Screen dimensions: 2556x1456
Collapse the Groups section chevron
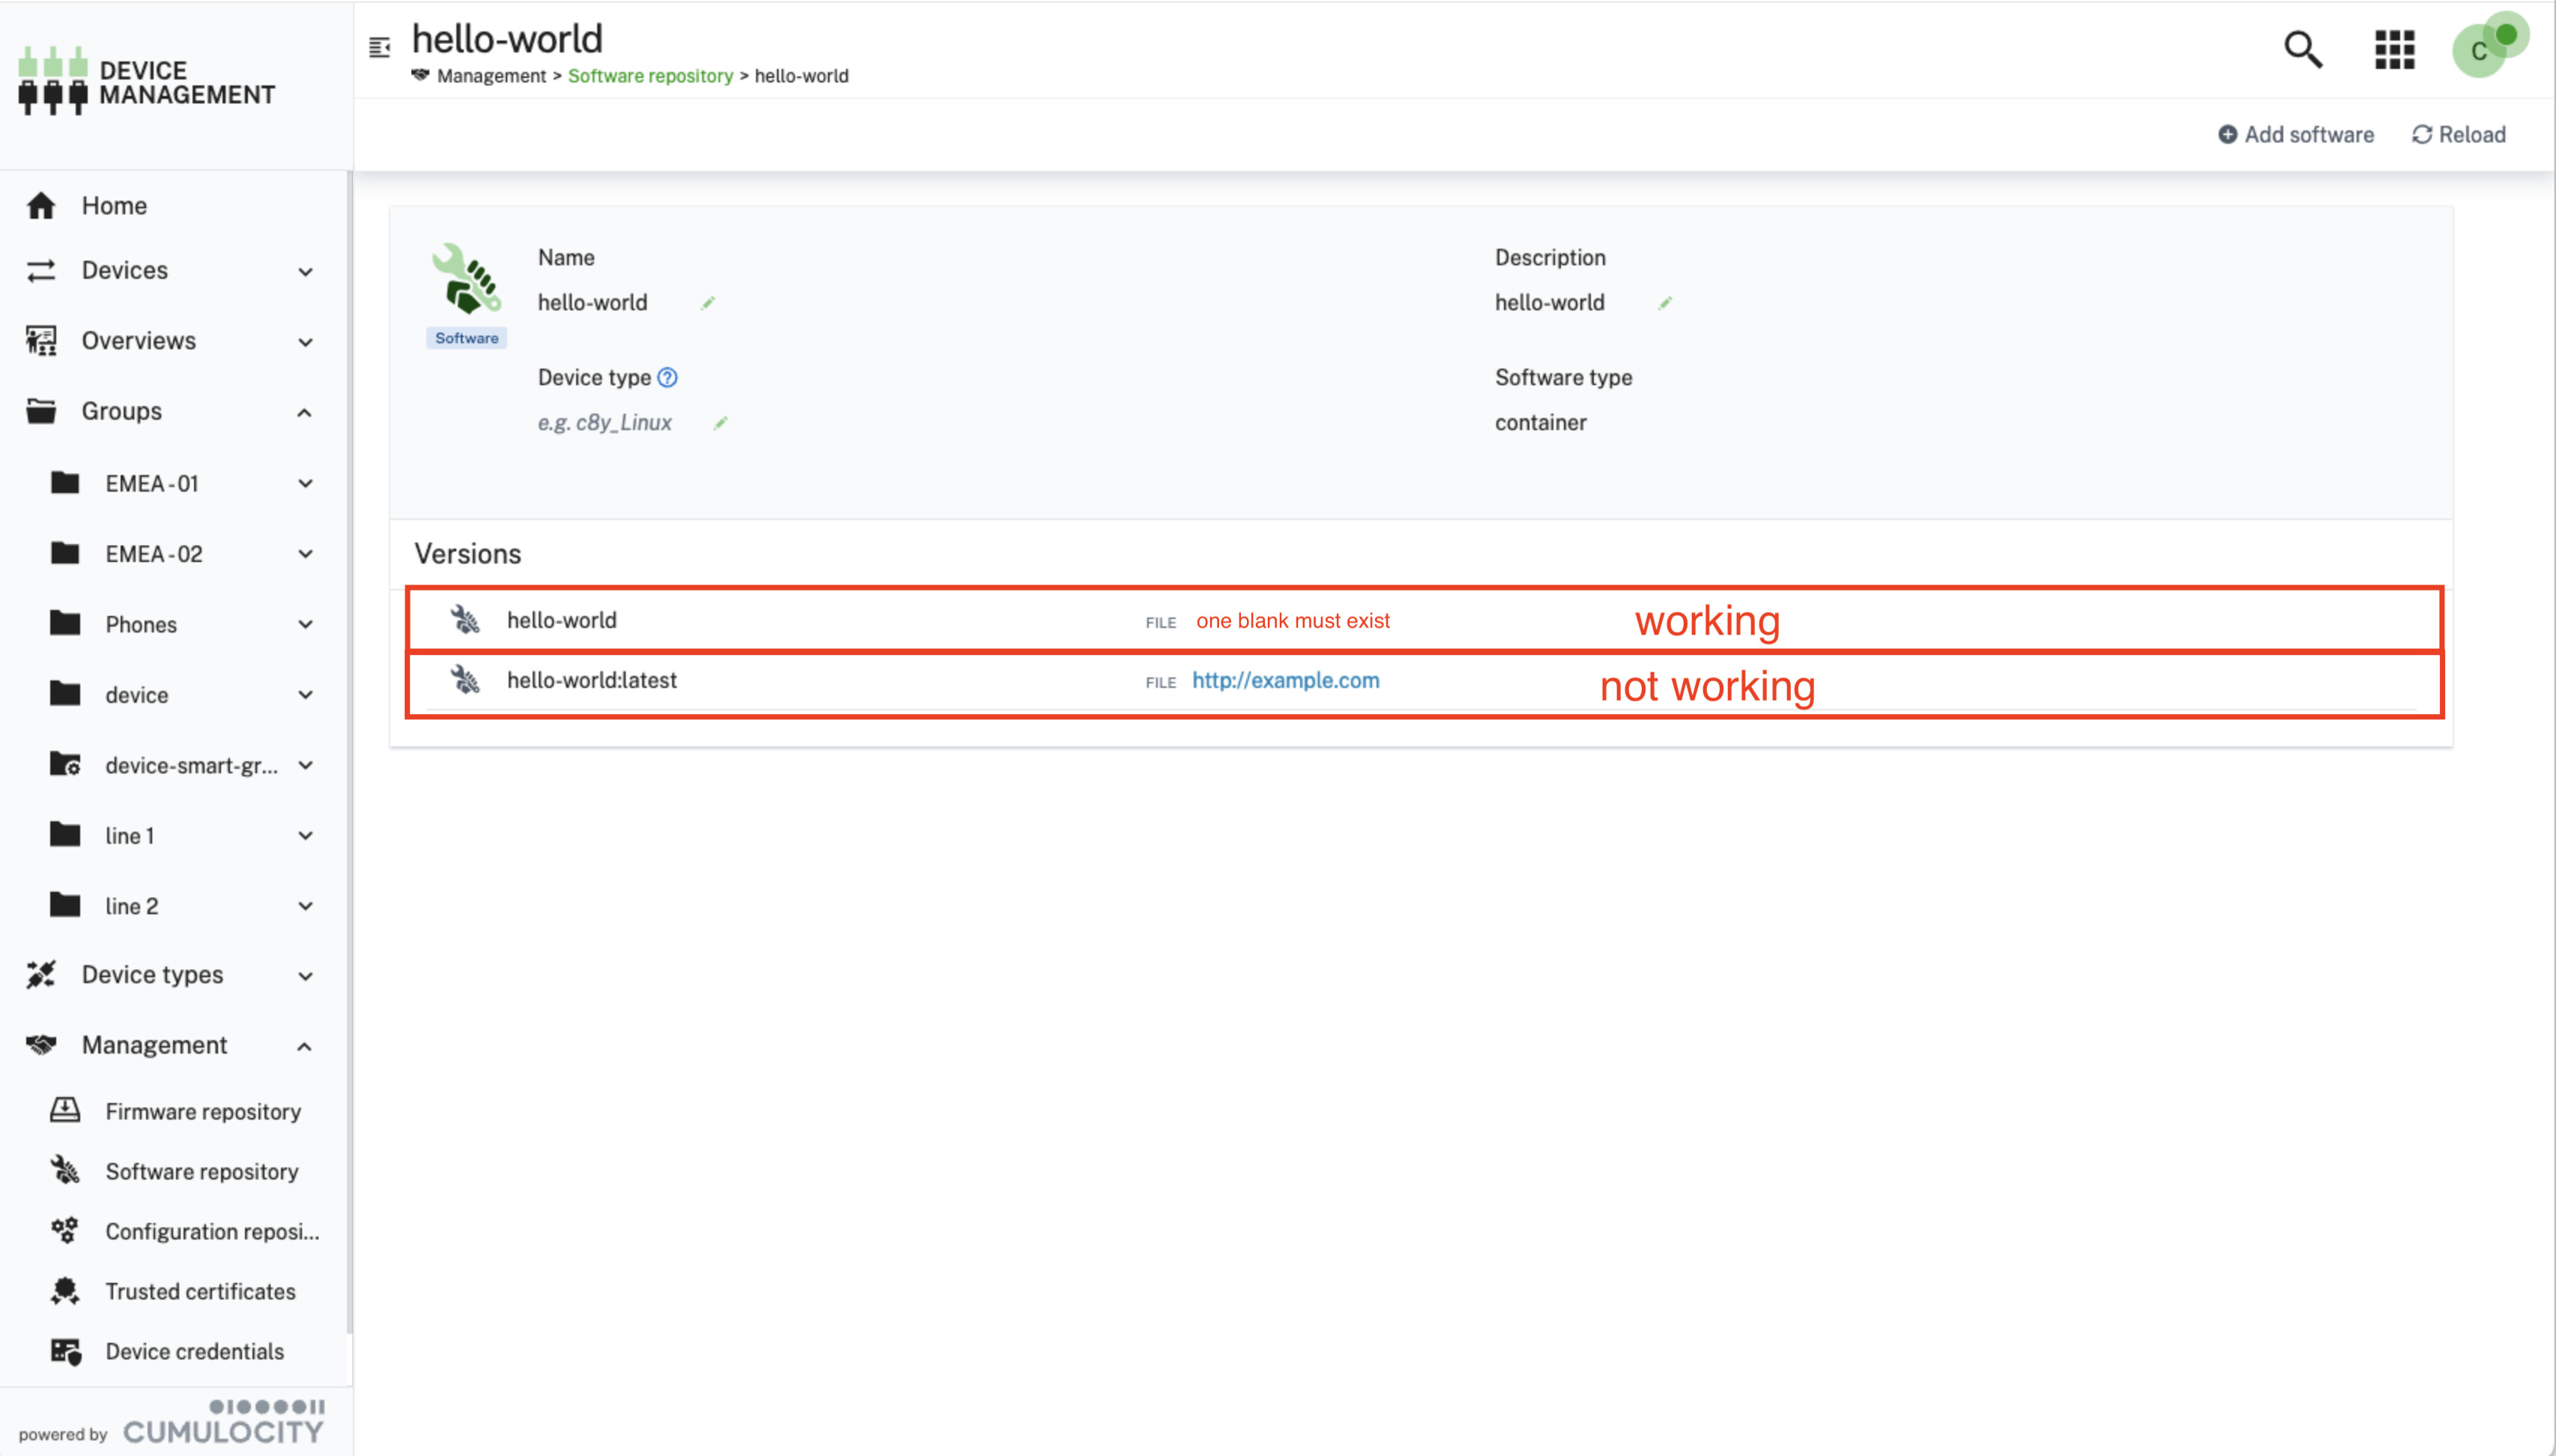point(305,412)
